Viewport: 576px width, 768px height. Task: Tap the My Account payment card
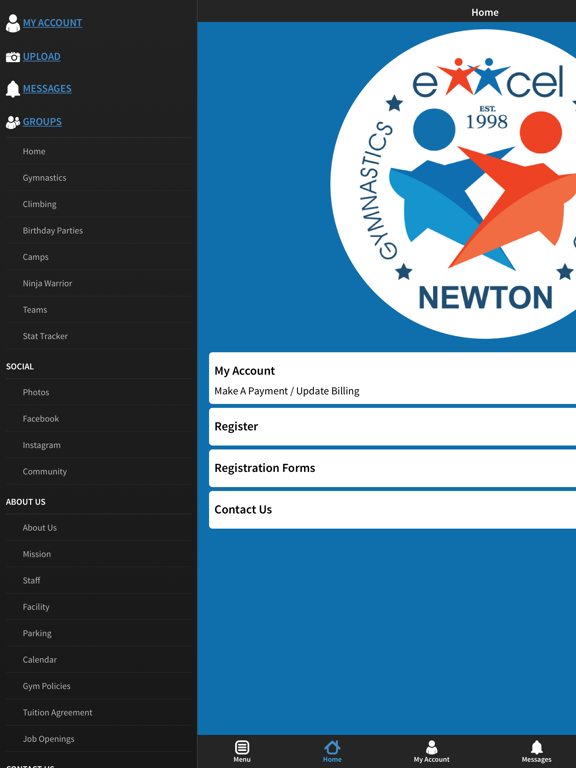coord(392,378)
